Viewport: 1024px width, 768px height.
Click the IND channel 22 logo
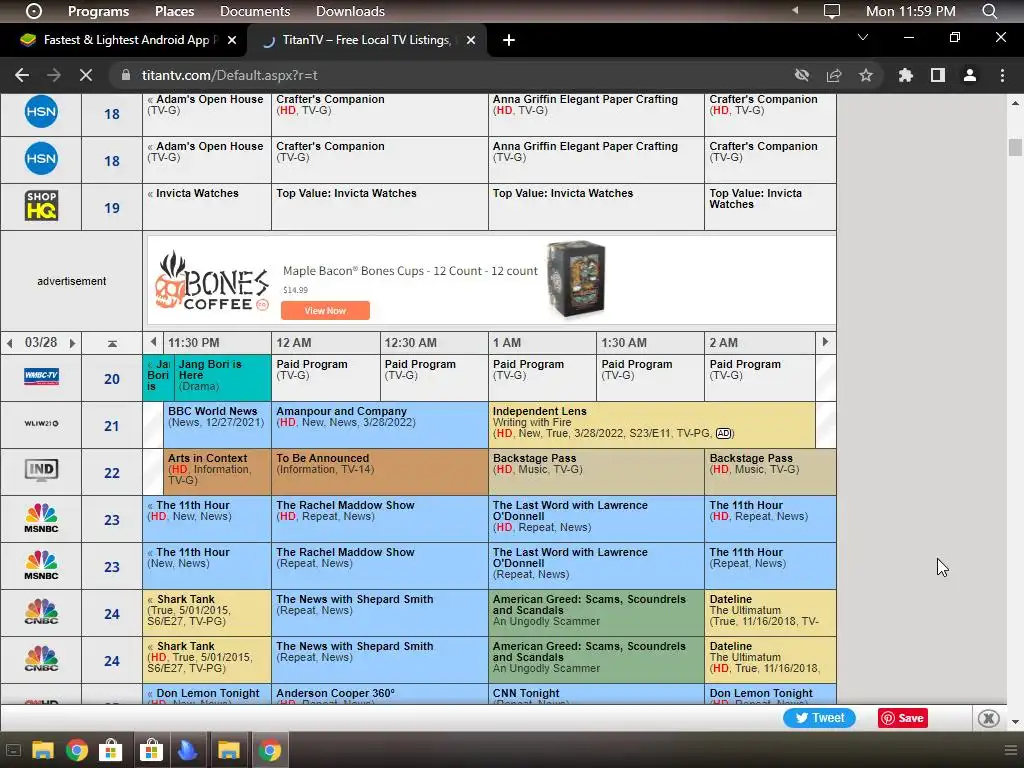point(41,470)
